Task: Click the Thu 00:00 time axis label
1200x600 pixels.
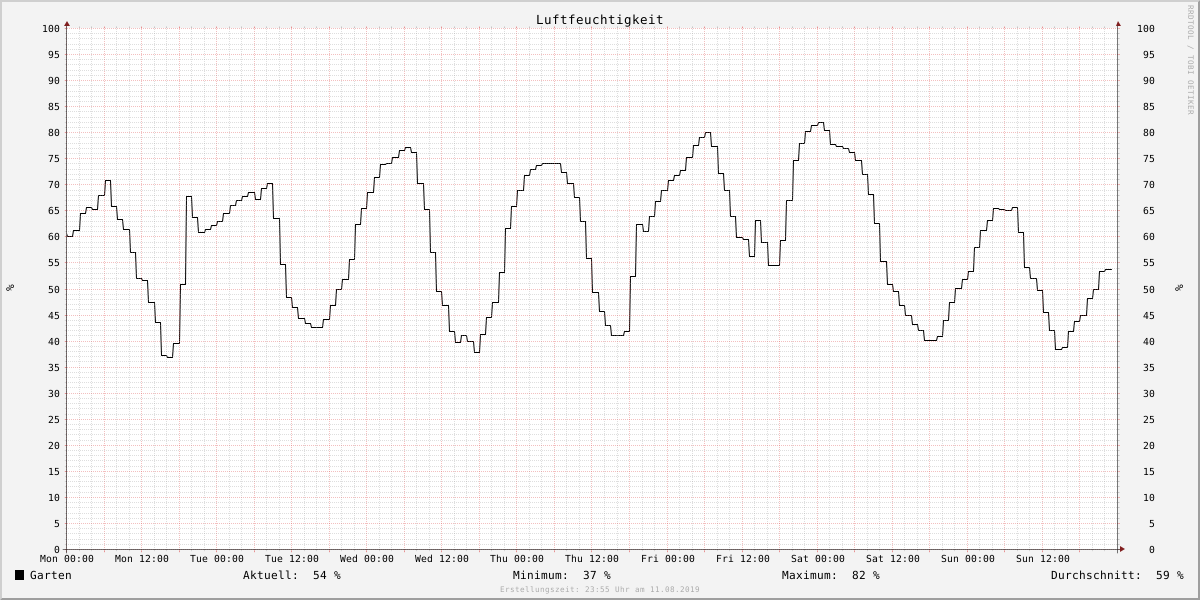Action: click(x=517, y=559)
